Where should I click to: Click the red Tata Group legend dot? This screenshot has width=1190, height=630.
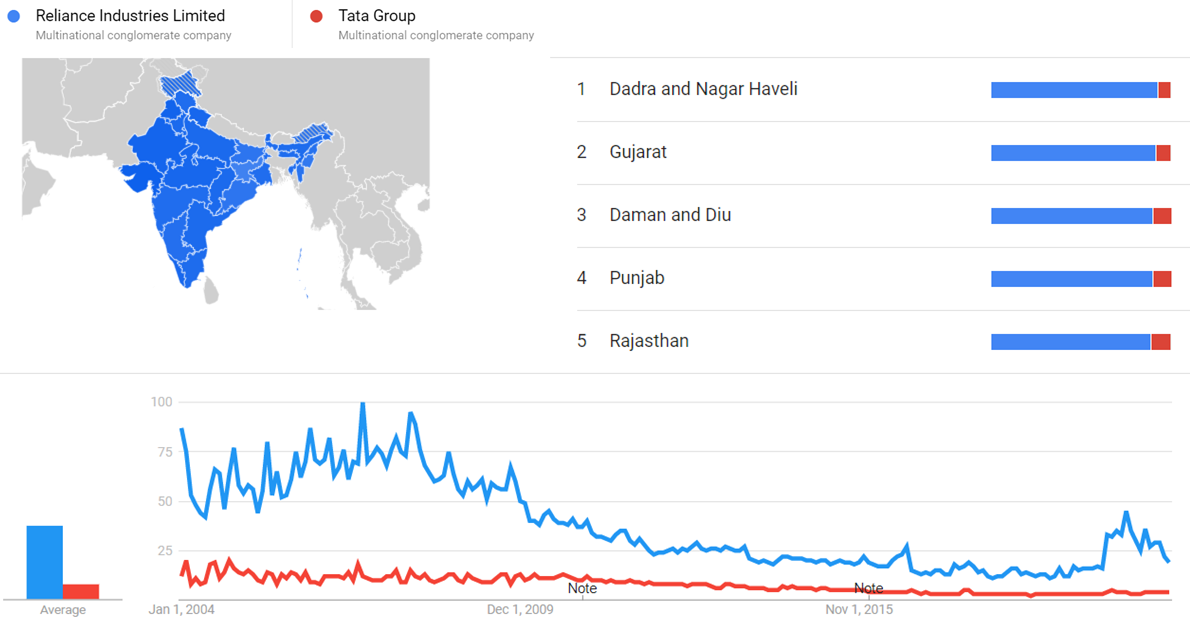[316, 16]
